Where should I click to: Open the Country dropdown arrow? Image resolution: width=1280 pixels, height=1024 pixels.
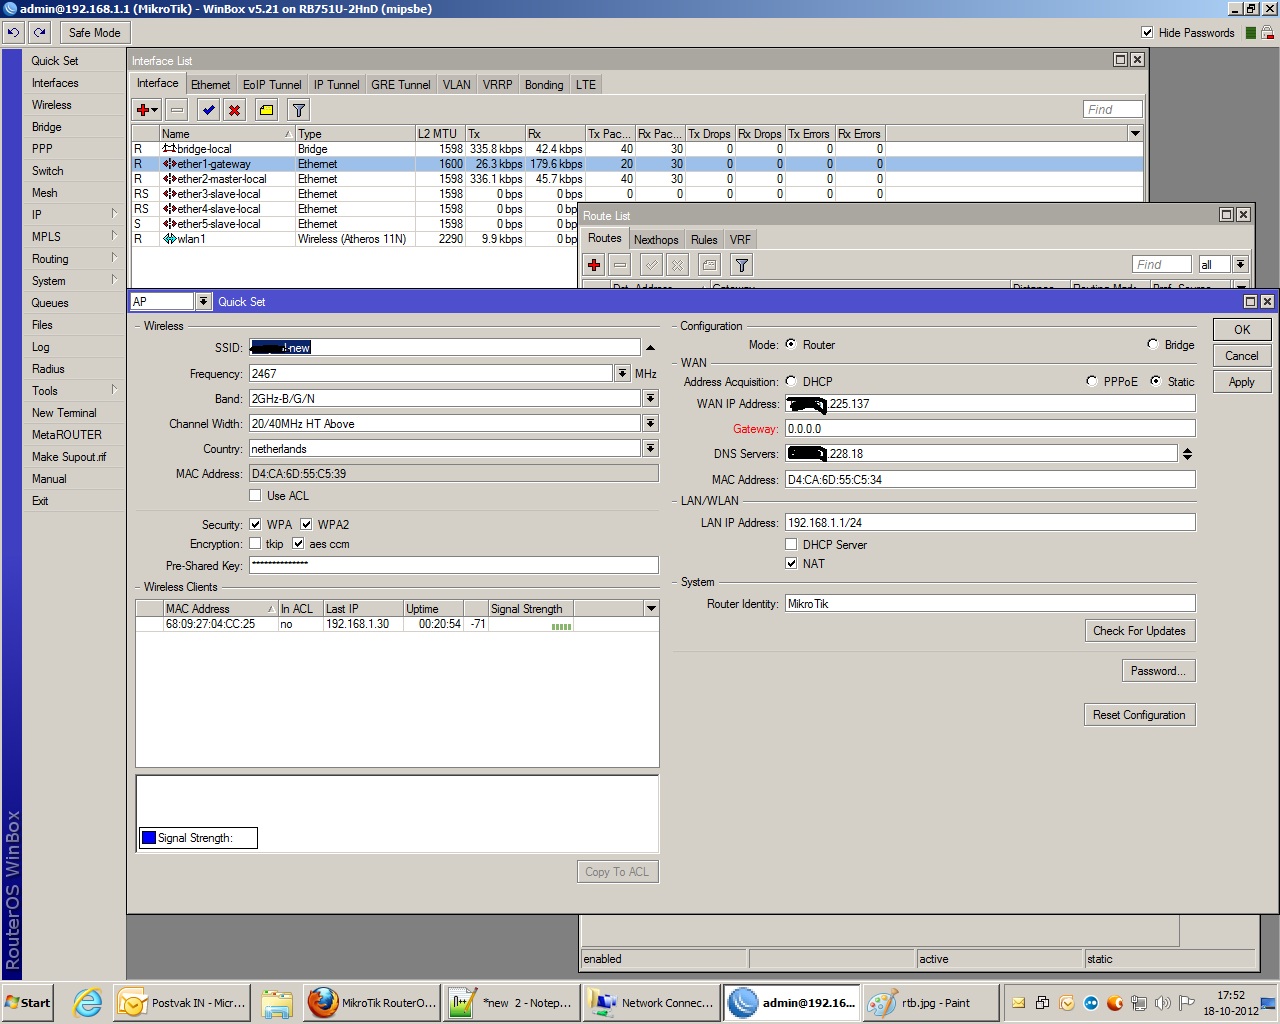pos(650,448)
